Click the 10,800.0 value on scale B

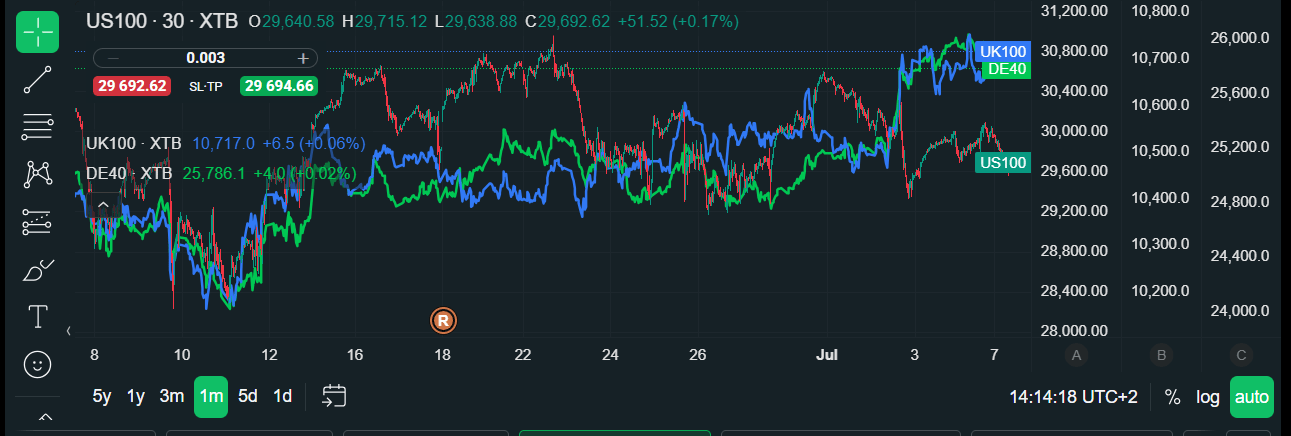click(x=1160, y=10)
